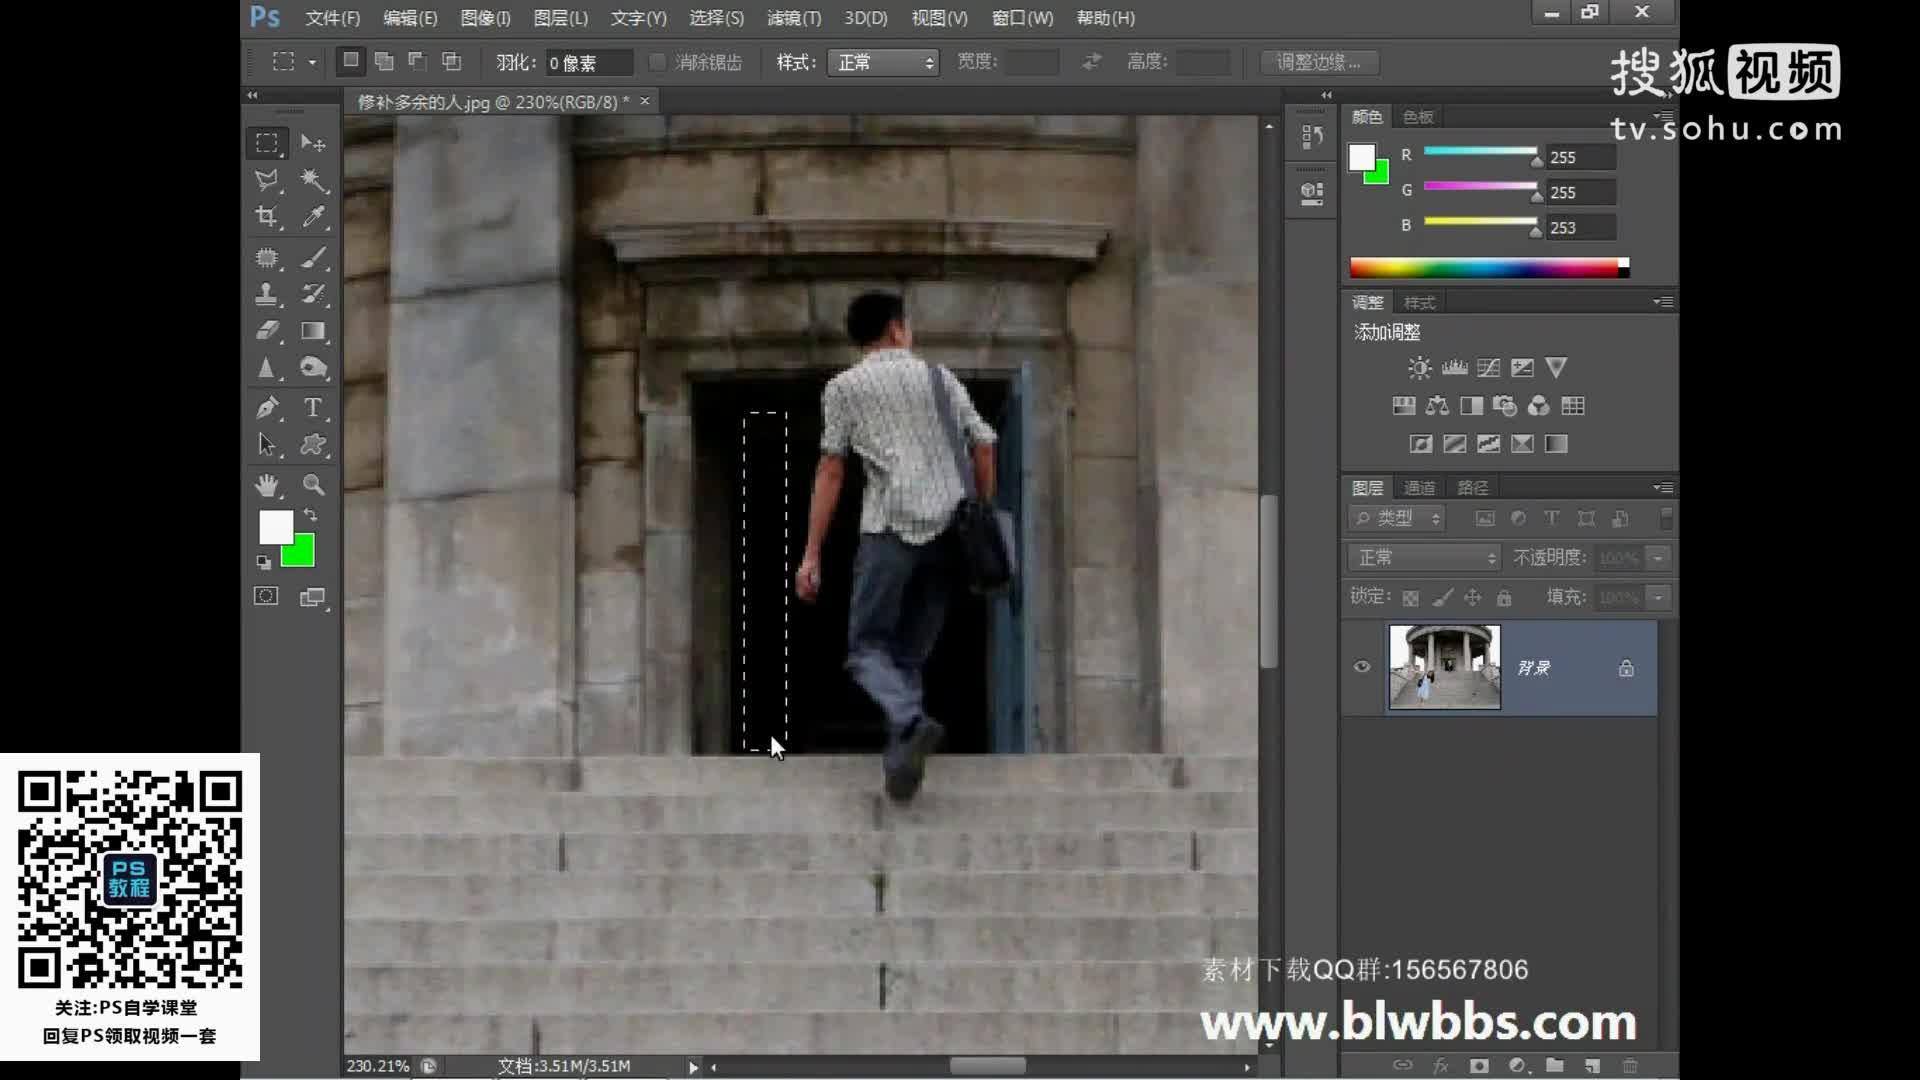Select the Eyedropper tool
The width and height of the screenshot is (1920, 1080).
(x=313, y=216)
